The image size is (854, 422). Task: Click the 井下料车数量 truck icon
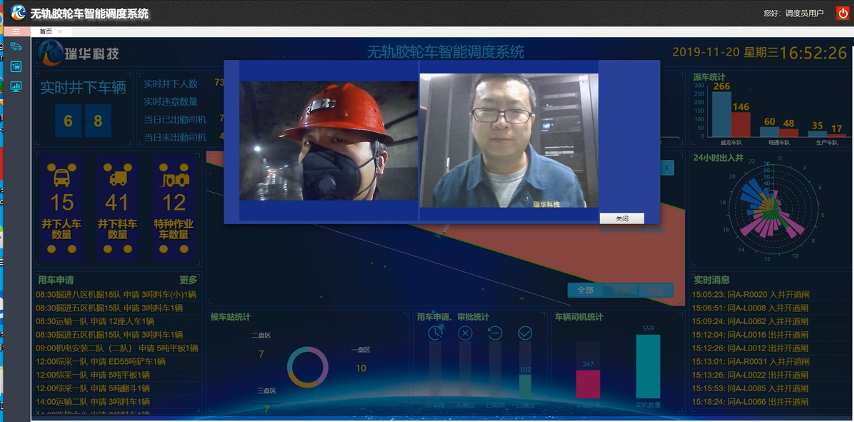coord(117,176)
